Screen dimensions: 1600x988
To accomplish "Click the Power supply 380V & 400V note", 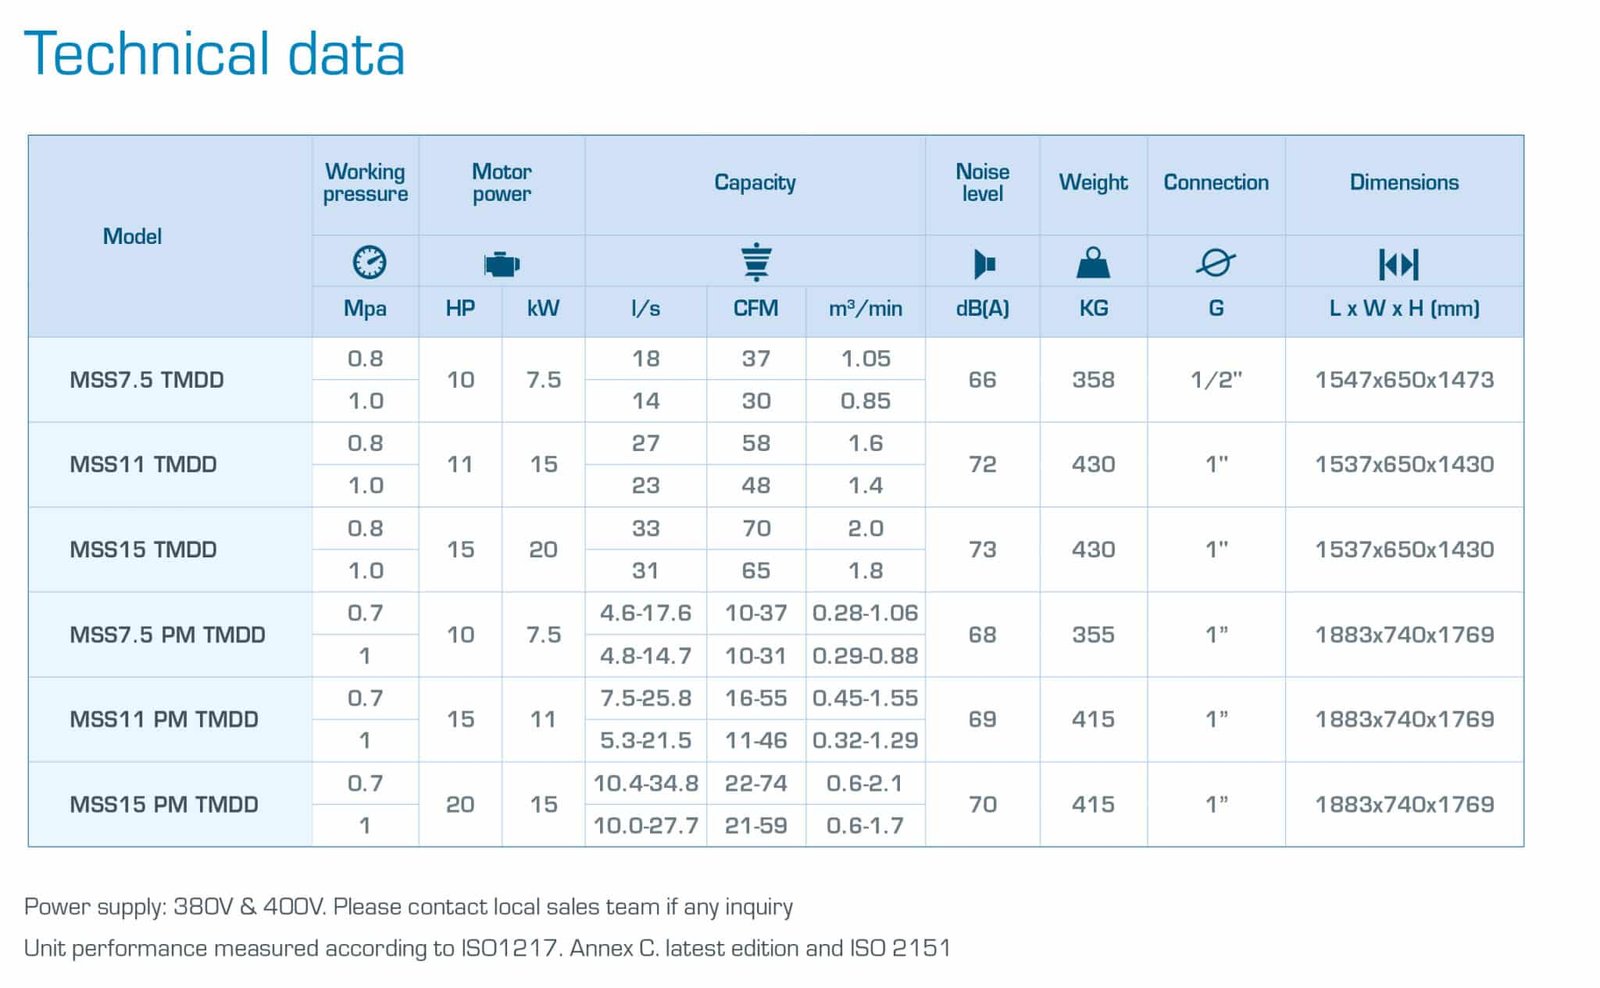I will [x=408, y=907].
